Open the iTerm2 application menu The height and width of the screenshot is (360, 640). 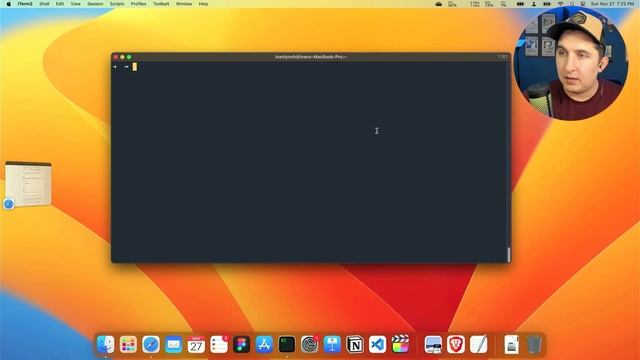[25, 4]
